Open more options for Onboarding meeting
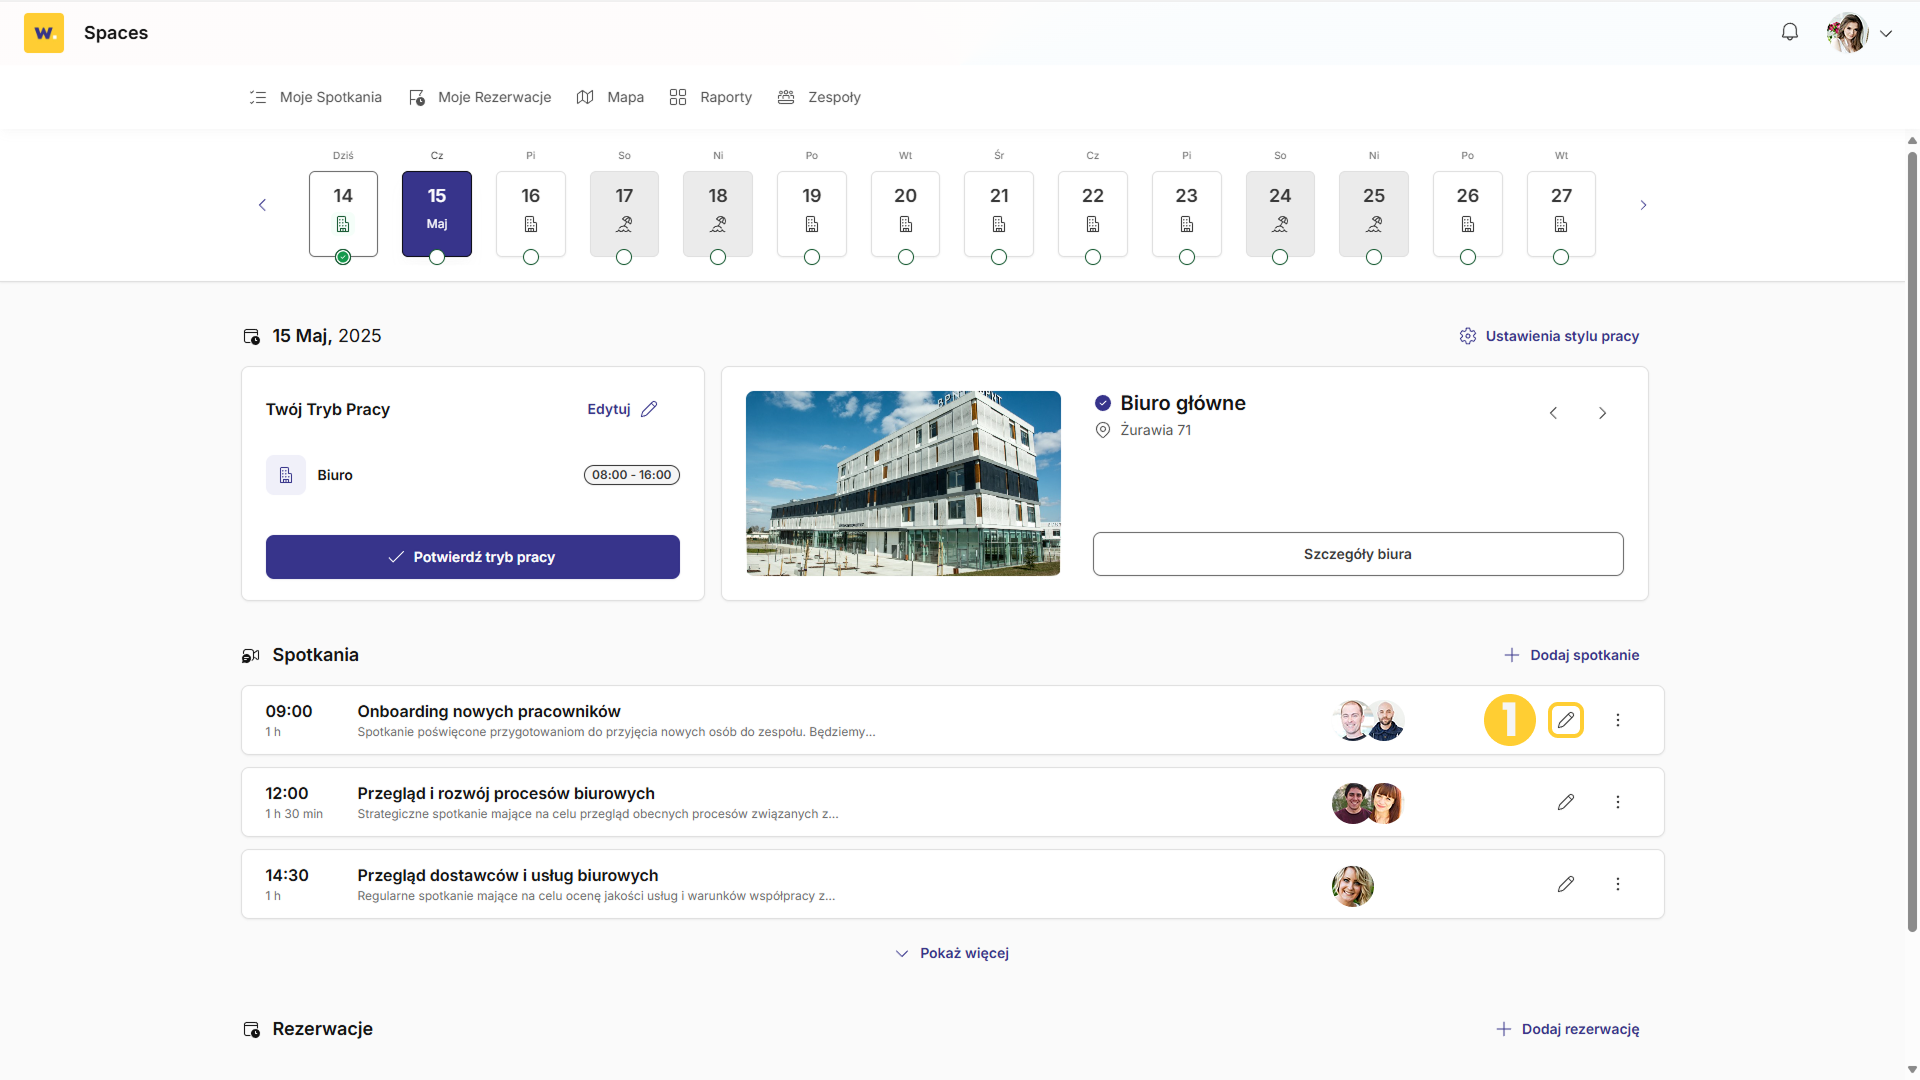 (x=1618, y=720)
